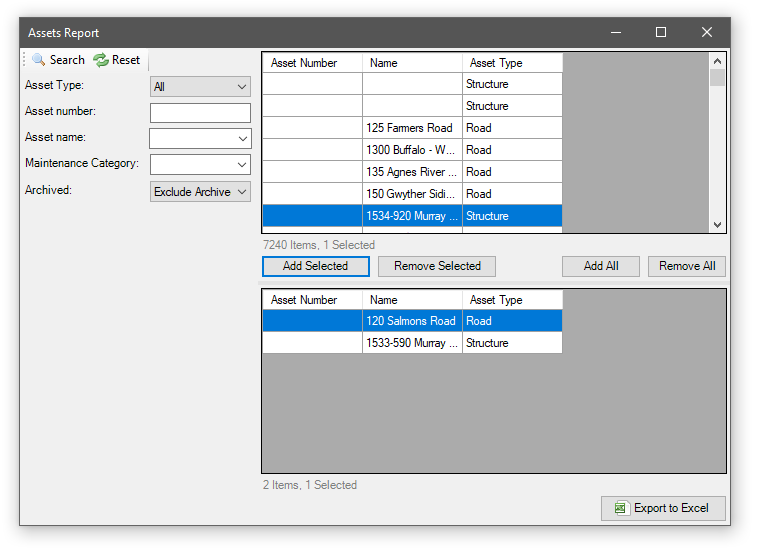Click the Add All button

pos(601,266)
